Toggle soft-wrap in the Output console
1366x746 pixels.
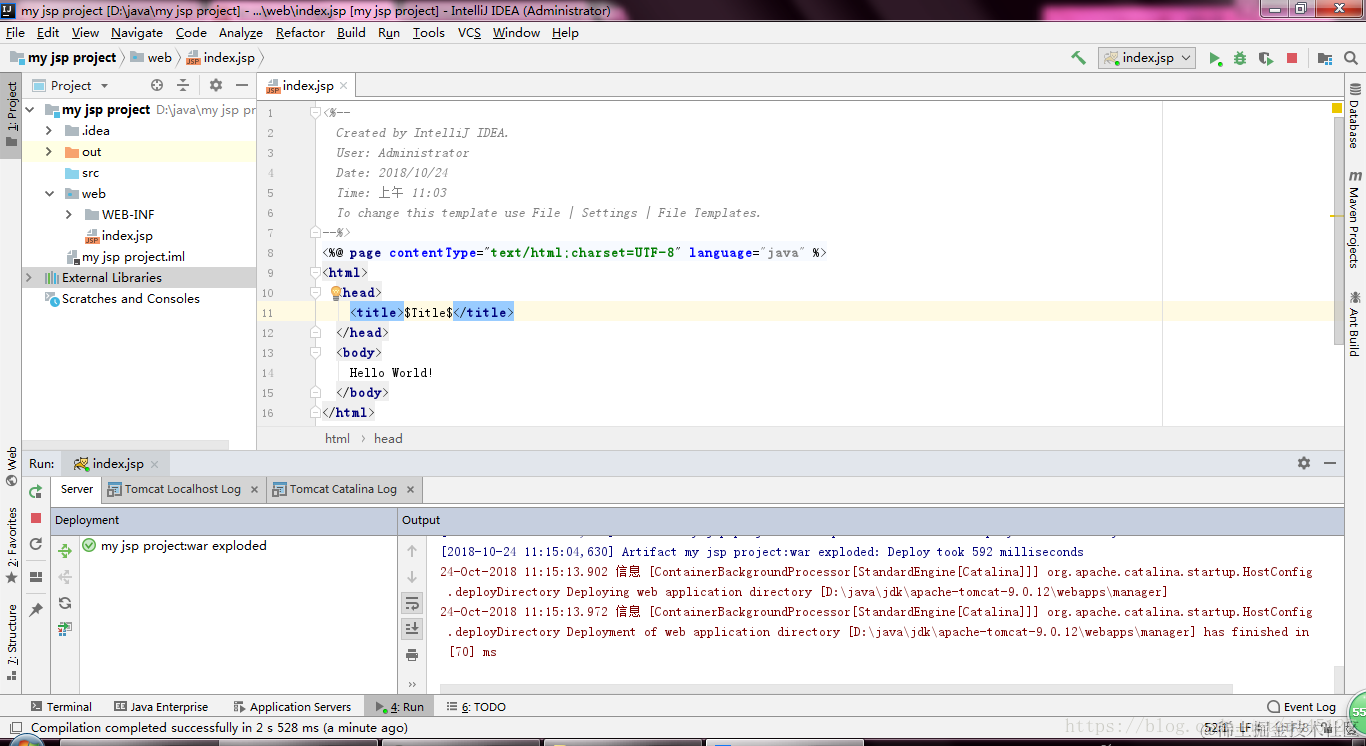[412, 603]
